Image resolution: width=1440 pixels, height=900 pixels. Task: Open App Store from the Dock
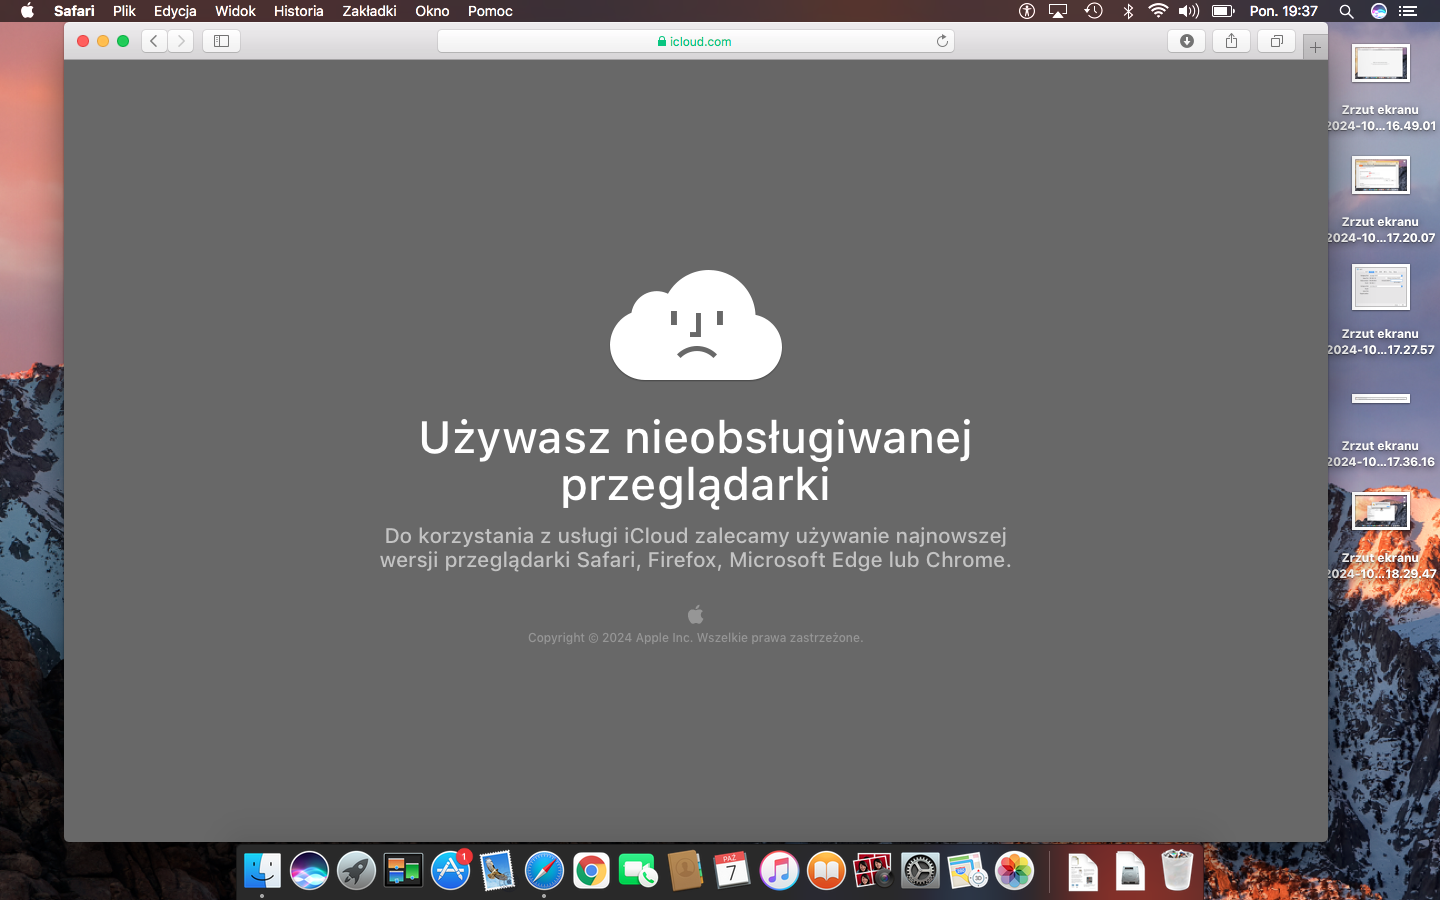[x=450, y=871]
